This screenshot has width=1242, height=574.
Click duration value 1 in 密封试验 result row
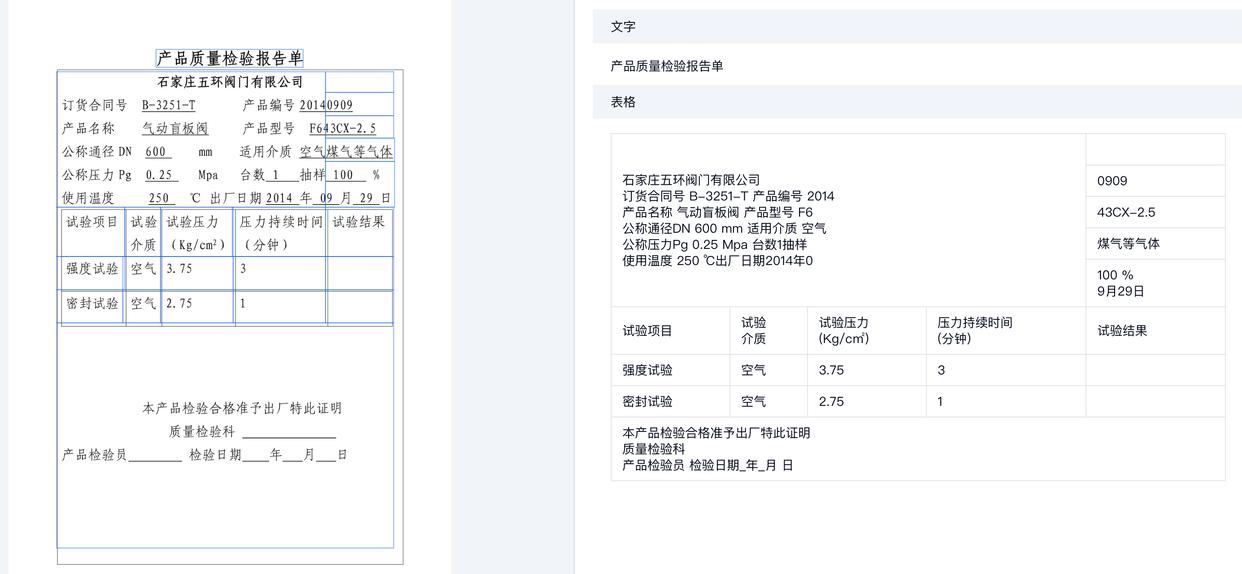pos(1006,401)
